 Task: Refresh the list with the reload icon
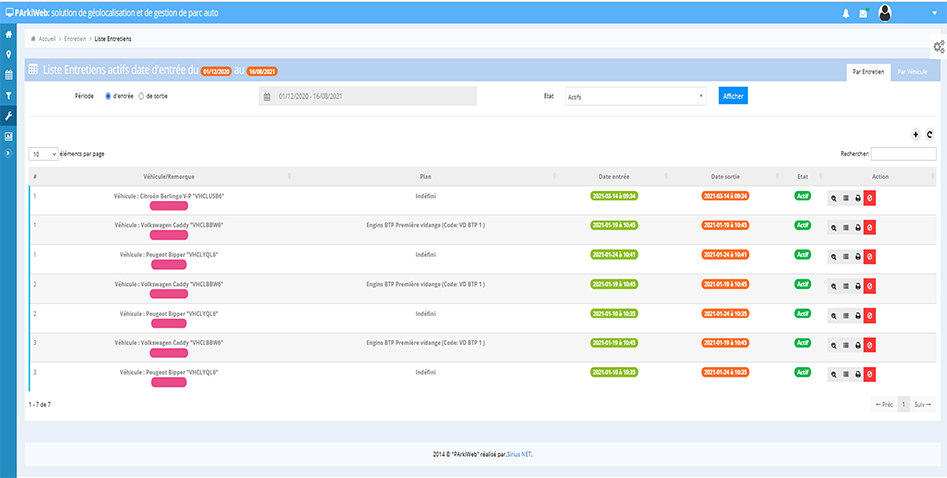[929, 134]
